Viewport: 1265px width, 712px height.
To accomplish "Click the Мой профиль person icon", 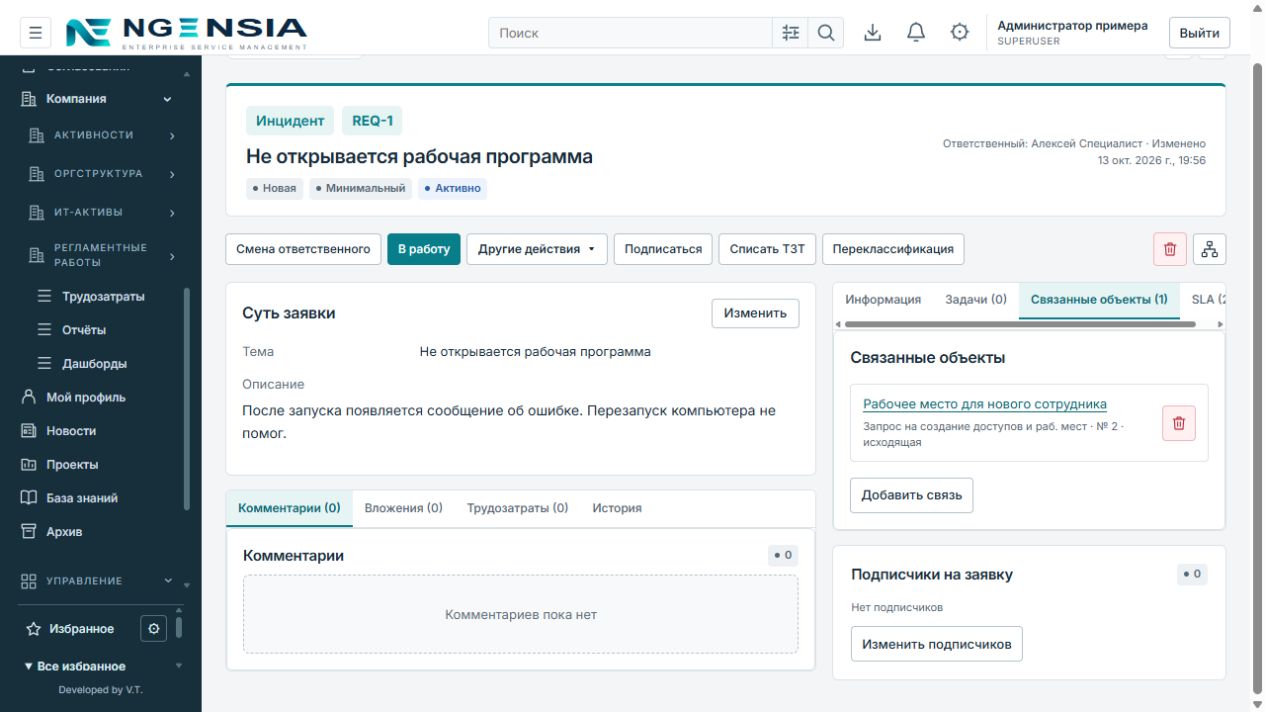I will click(29, 397).
